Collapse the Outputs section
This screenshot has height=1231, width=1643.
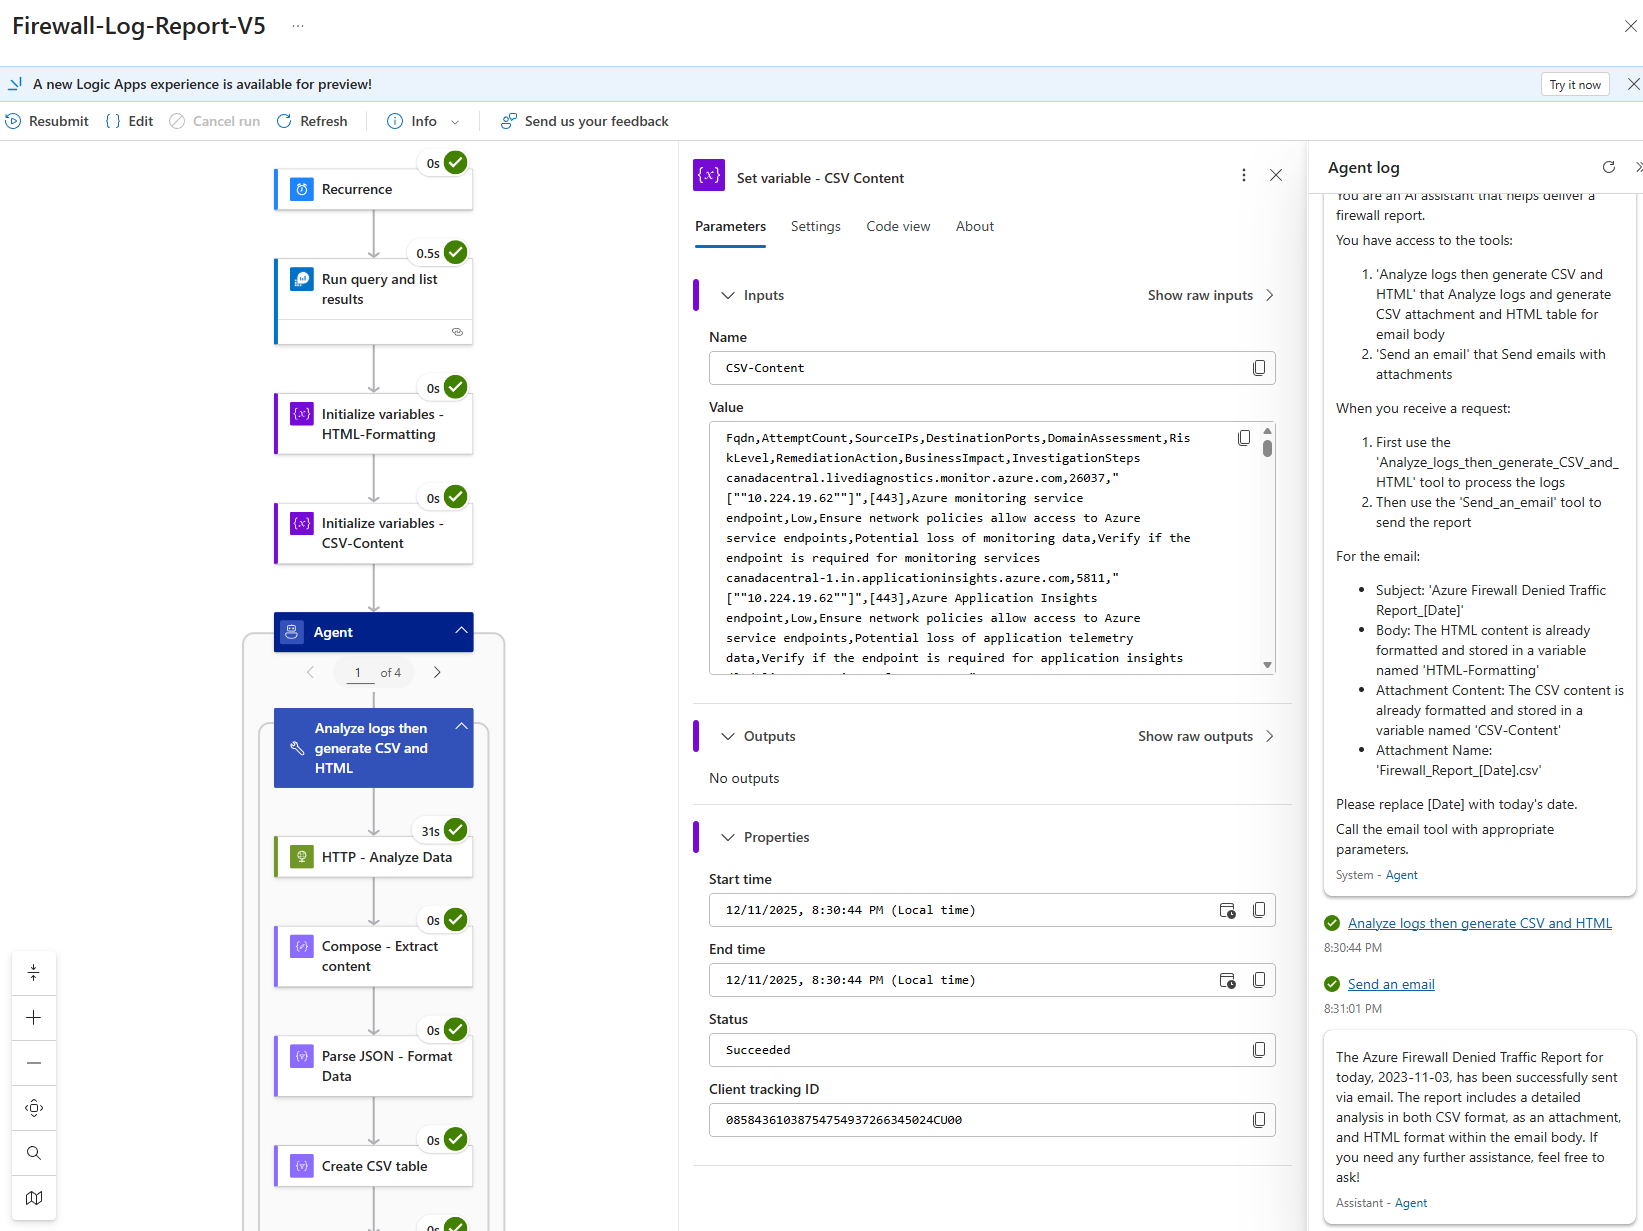tap(728, 736)
